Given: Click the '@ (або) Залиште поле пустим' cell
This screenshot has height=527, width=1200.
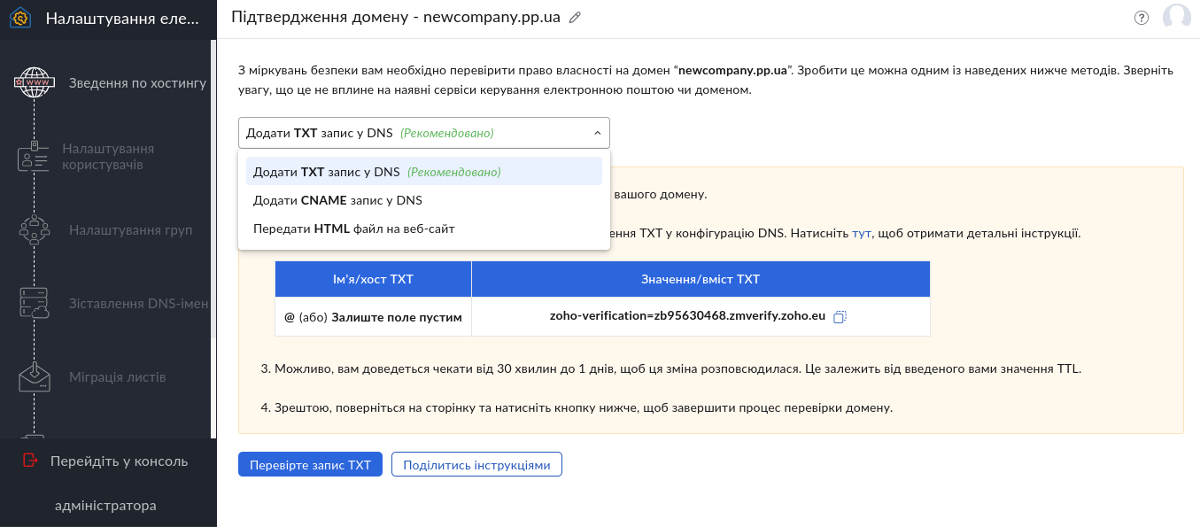Looking at the screenshot, I should point(373,317).
